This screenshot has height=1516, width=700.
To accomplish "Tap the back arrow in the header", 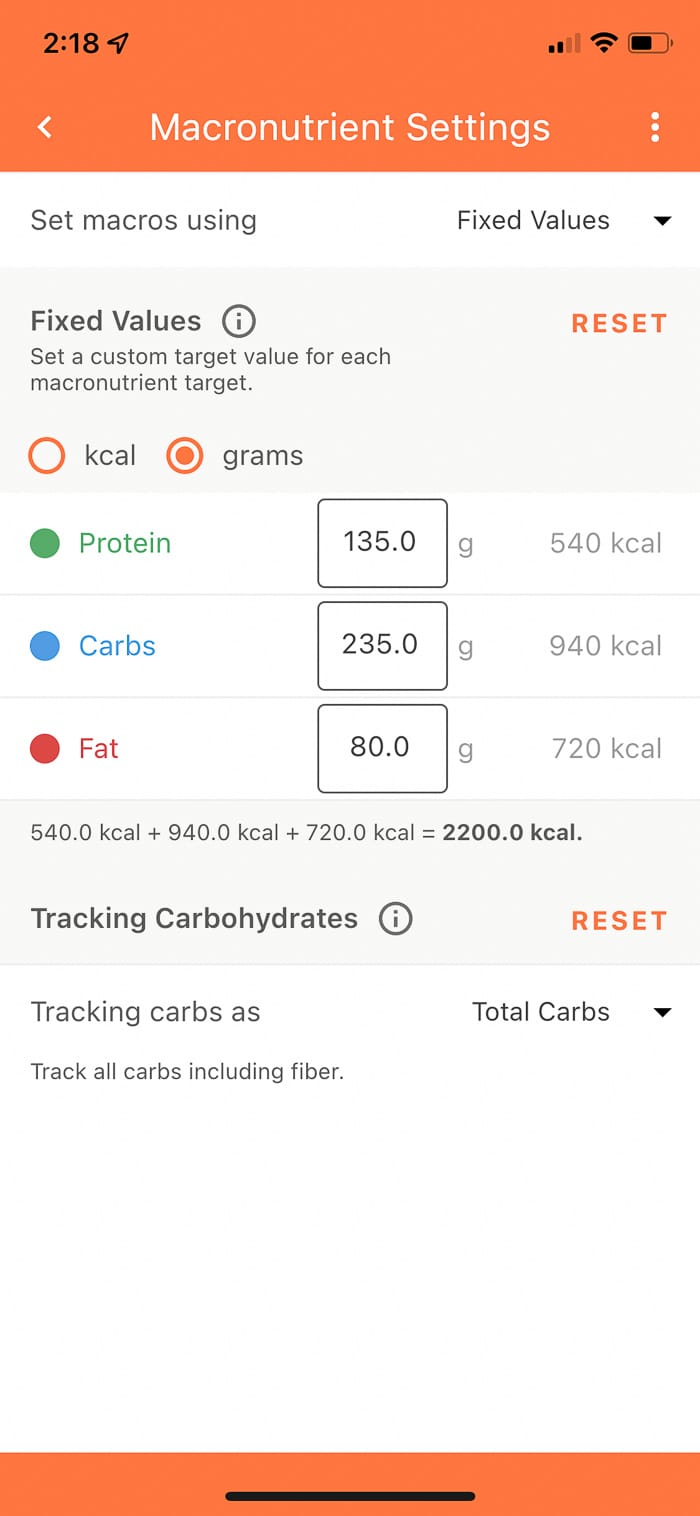I will (x=44, y=127).
